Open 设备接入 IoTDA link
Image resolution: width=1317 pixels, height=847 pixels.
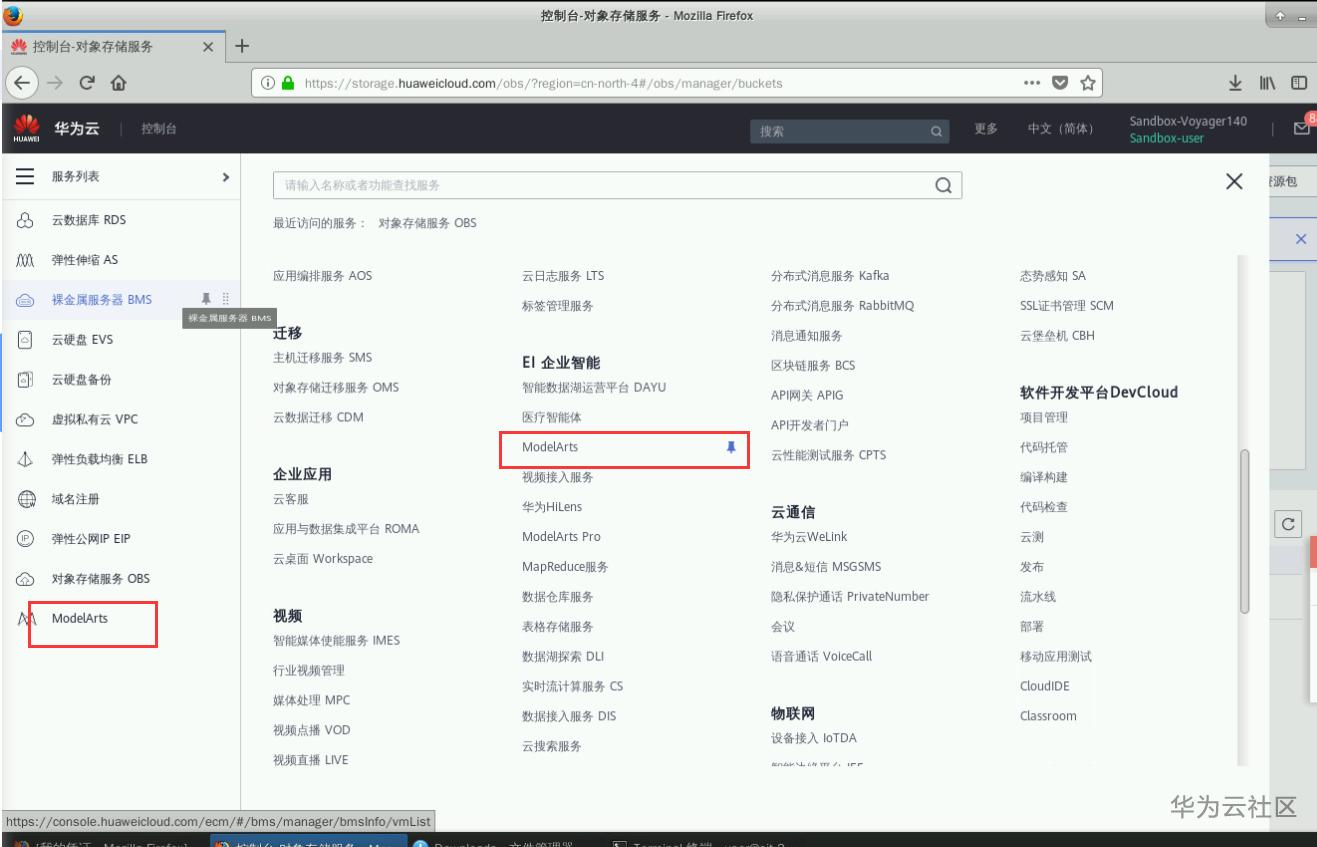(814, 738)
